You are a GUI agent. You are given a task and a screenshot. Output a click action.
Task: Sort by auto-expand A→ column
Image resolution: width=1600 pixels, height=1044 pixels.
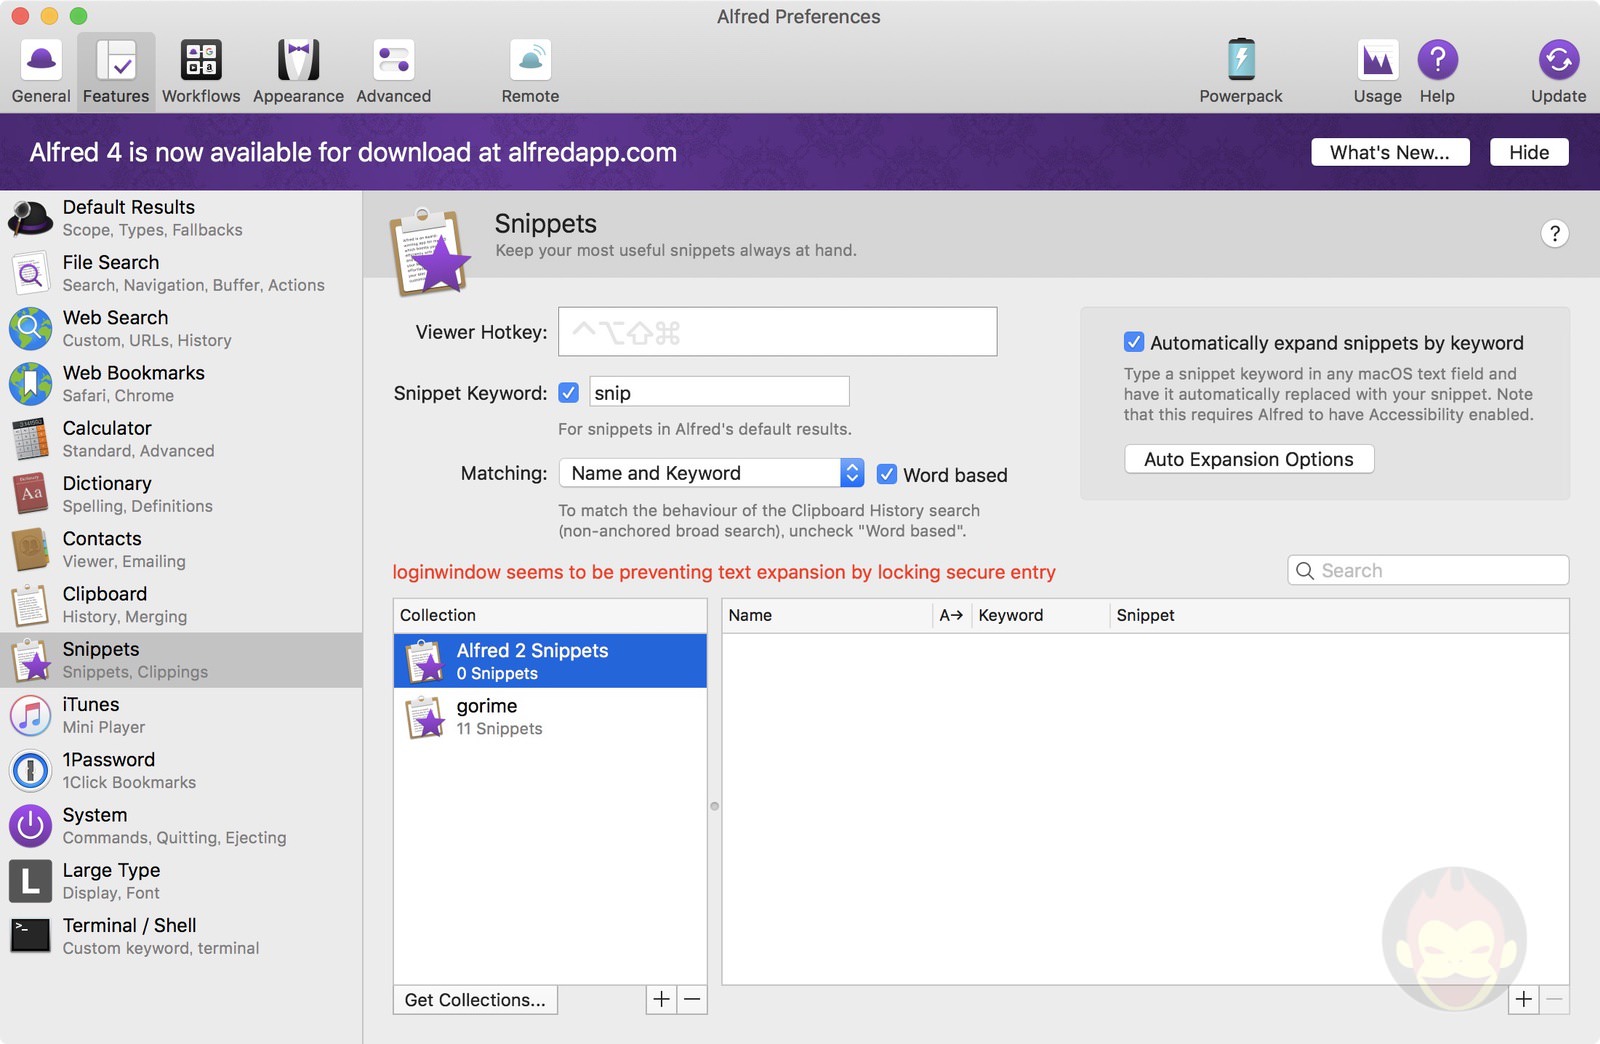pyautogui.click(x=951, y=615)
